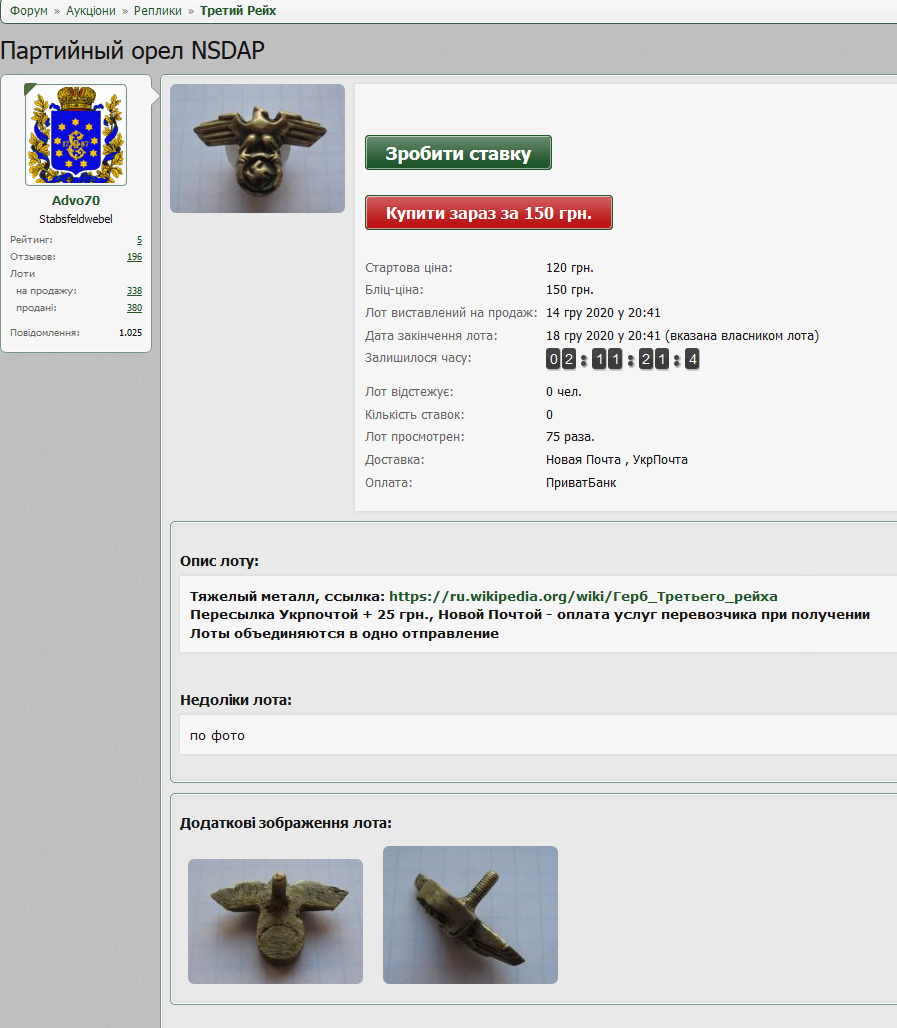Open the 338 lots for sale link
Viewport: 897px width, 1028px height.
[134, 290]
